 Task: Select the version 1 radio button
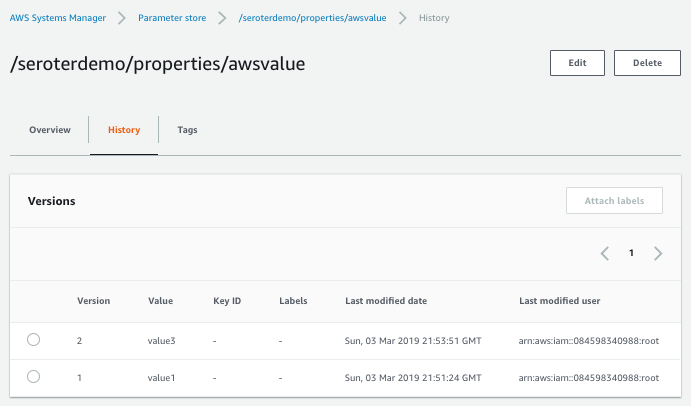33,377
